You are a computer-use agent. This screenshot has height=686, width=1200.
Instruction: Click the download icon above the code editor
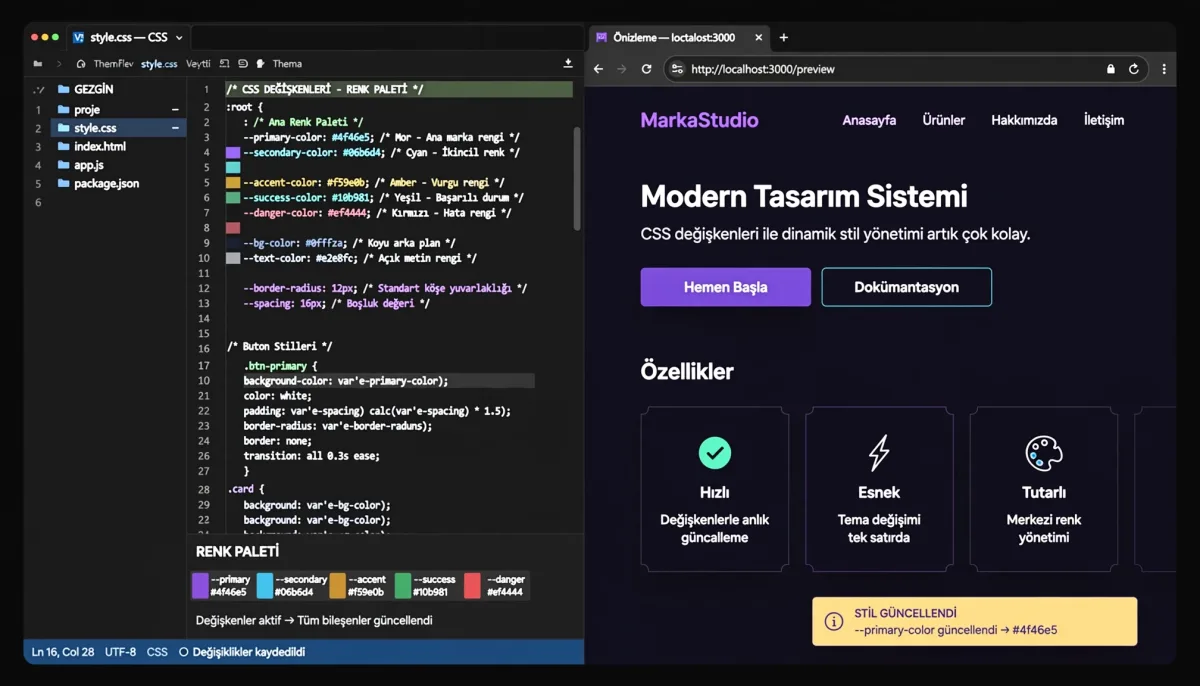tap(568, 63)
